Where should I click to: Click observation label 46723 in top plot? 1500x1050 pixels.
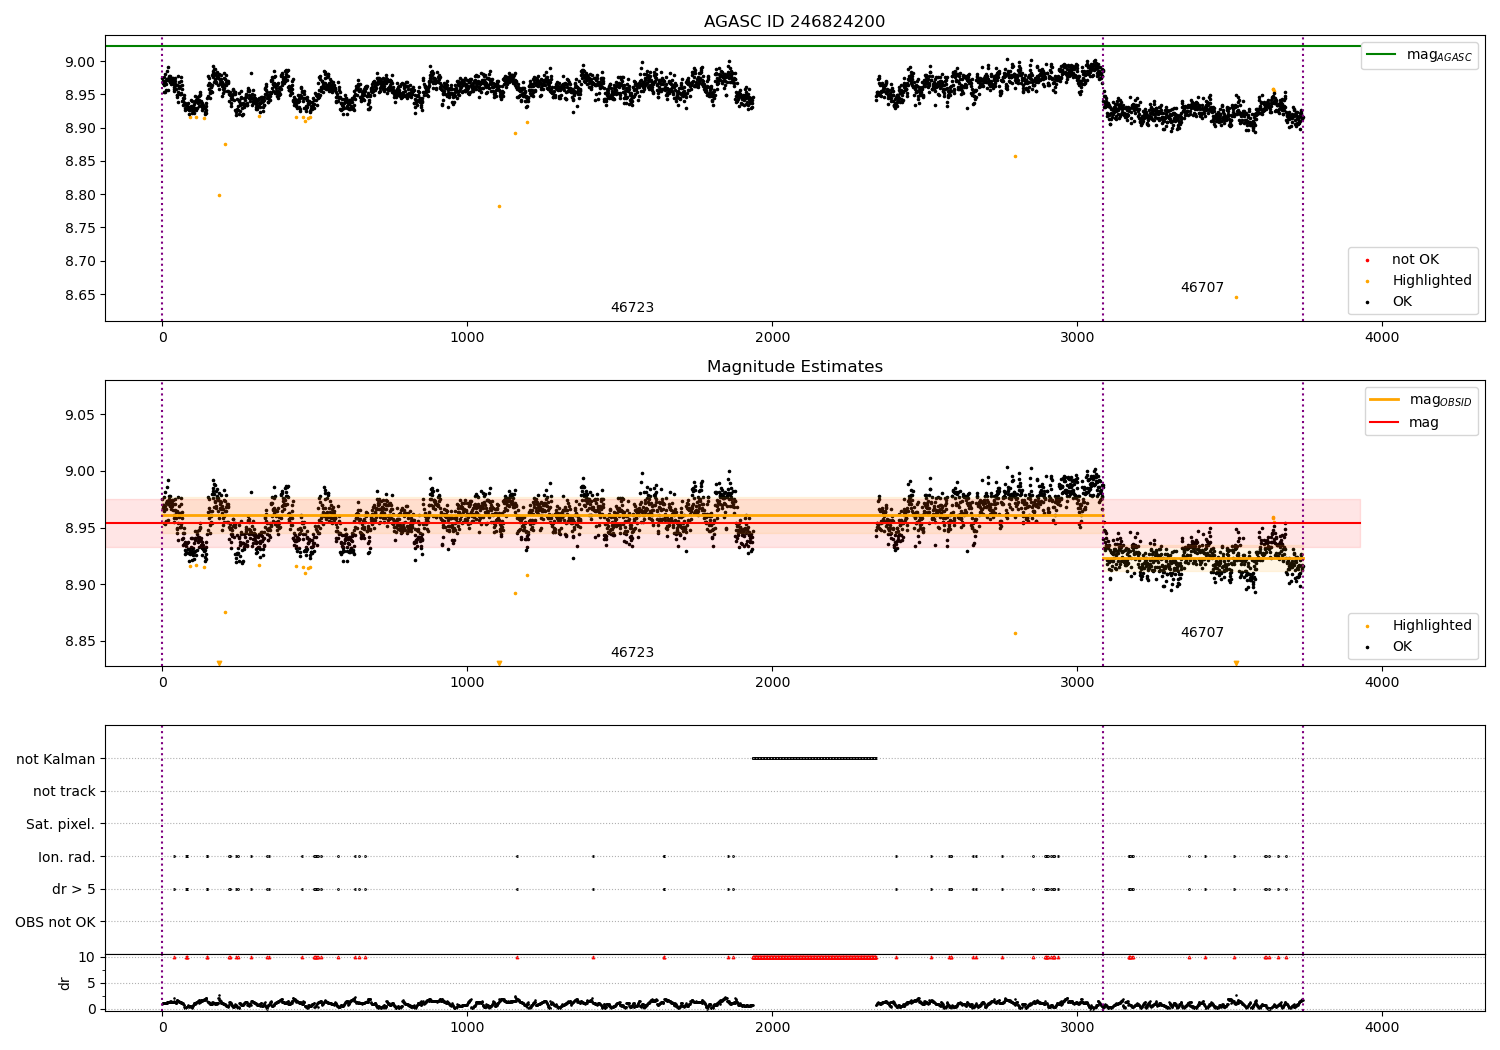coord(632,308)
